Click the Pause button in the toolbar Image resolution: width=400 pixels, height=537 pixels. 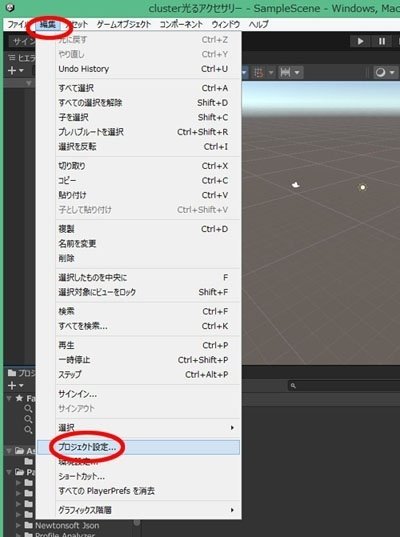[382, 41]
